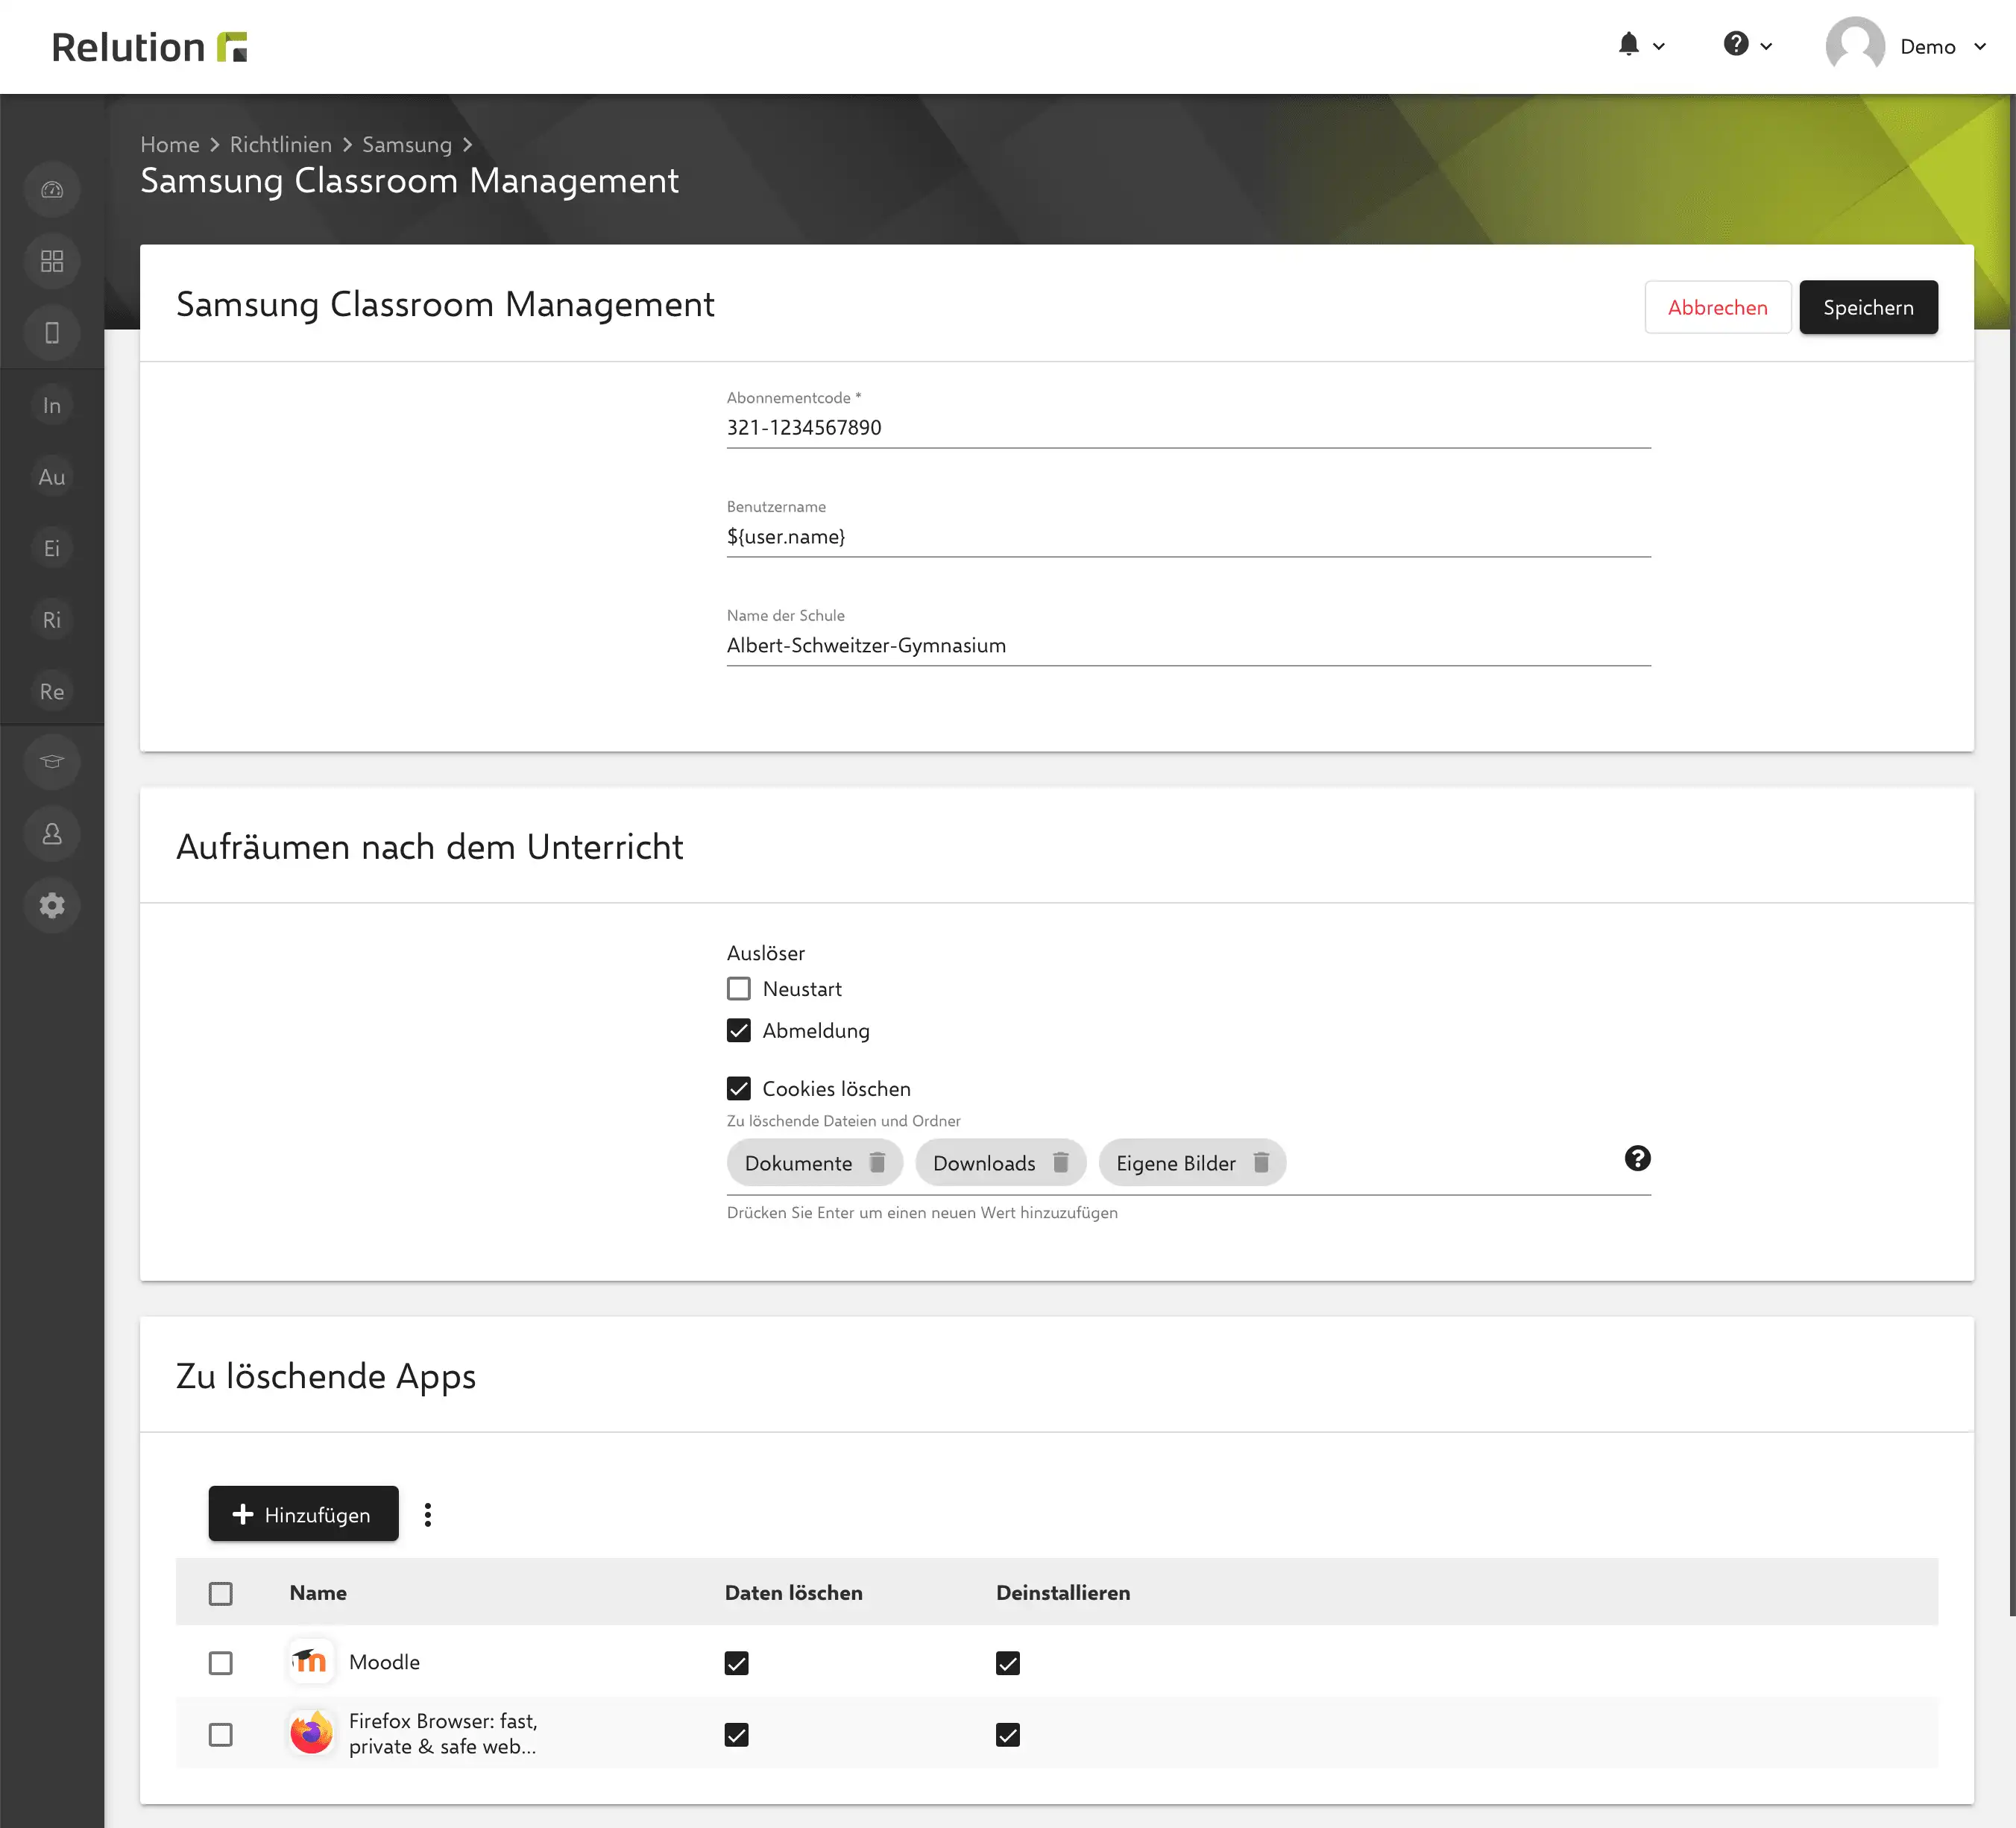This screenshot has height=1828, width=2016.
Task: Open the help question mark menu
Action: [1748, 45]
